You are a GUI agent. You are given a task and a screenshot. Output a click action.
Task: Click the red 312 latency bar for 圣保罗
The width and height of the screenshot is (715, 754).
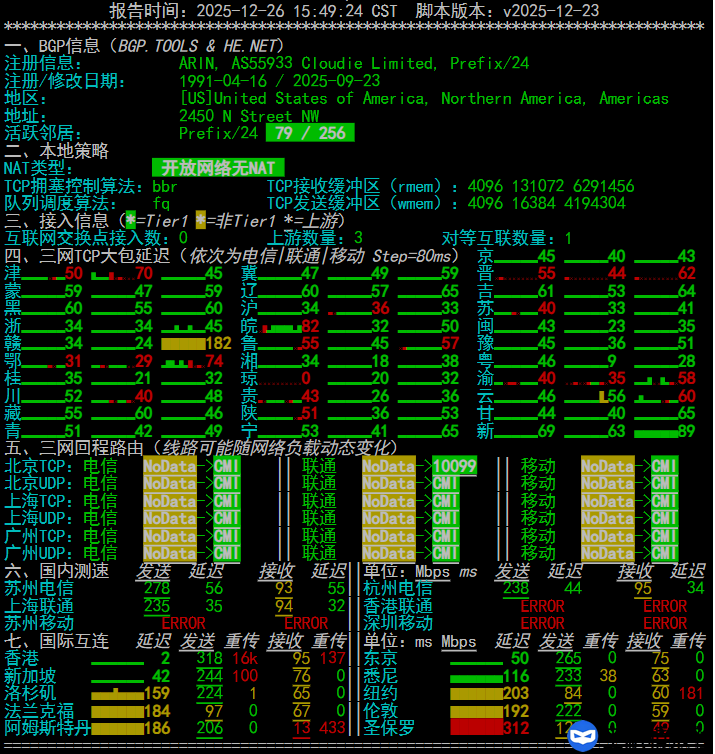pyautogui.click(x=477, y=728)
